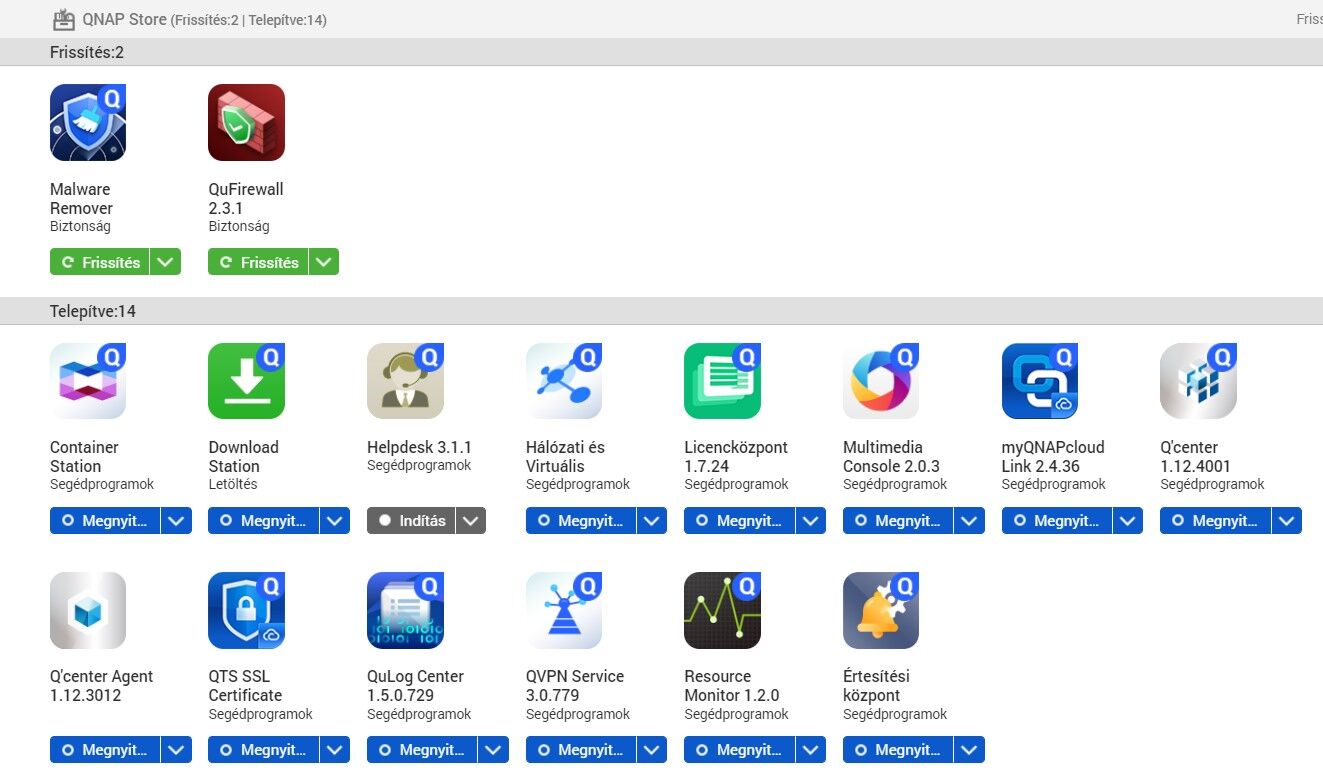Click the QuLog Center icon
The height and width of the screenshot is (773, 1323).
(x=405, y=610)
